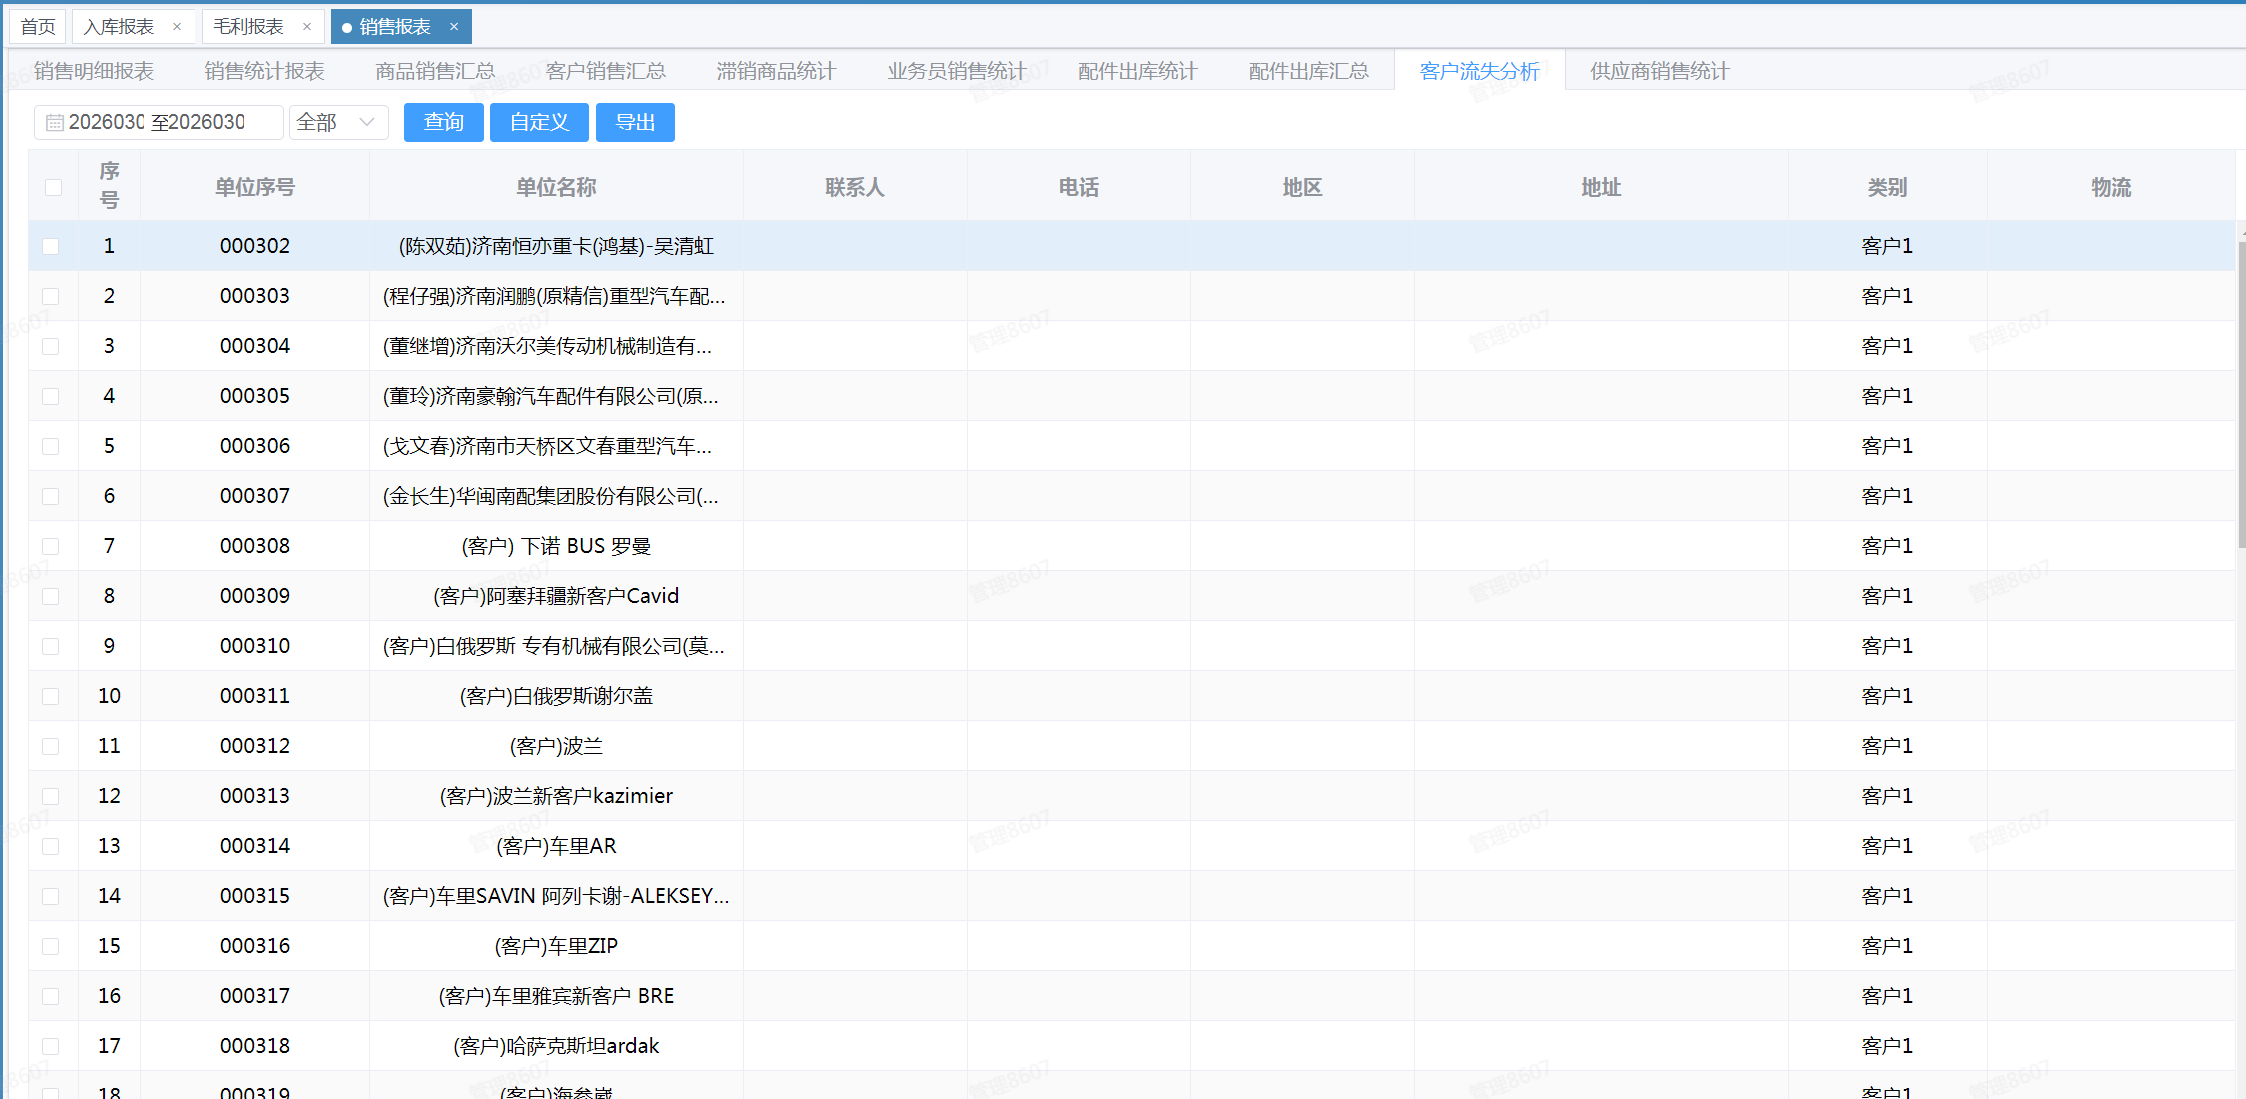Expand the dropdown arrow next to 全部
2246x1099 pixels.
[368, 121]
